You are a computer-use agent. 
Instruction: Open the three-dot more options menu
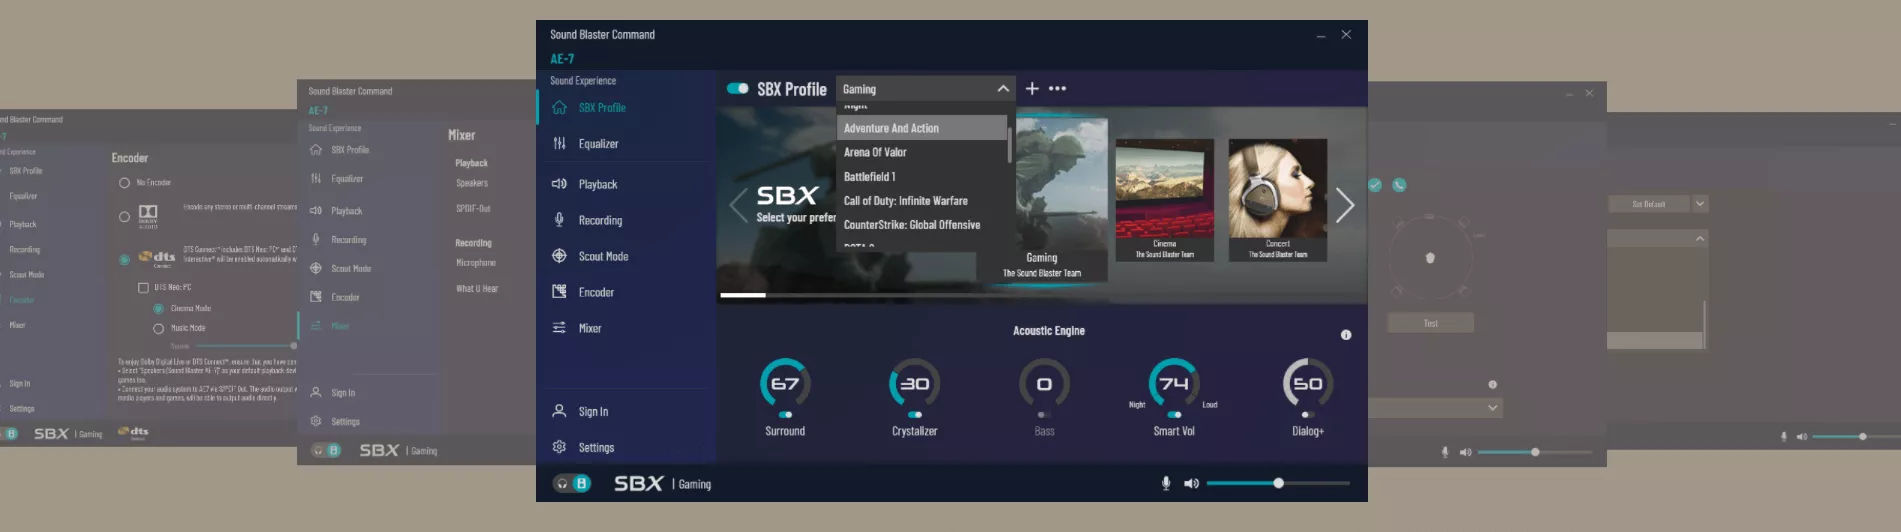[x=1057, y=89]
